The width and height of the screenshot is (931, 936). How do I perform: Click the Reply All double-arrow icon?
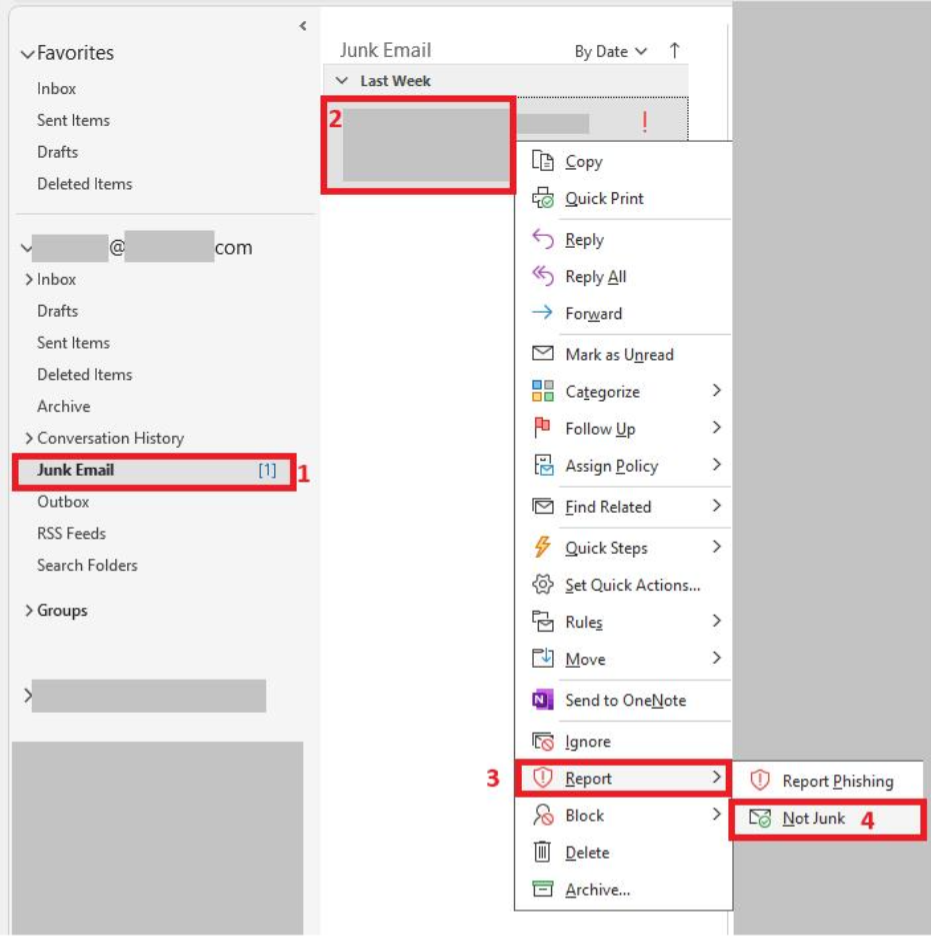point(542,276)
